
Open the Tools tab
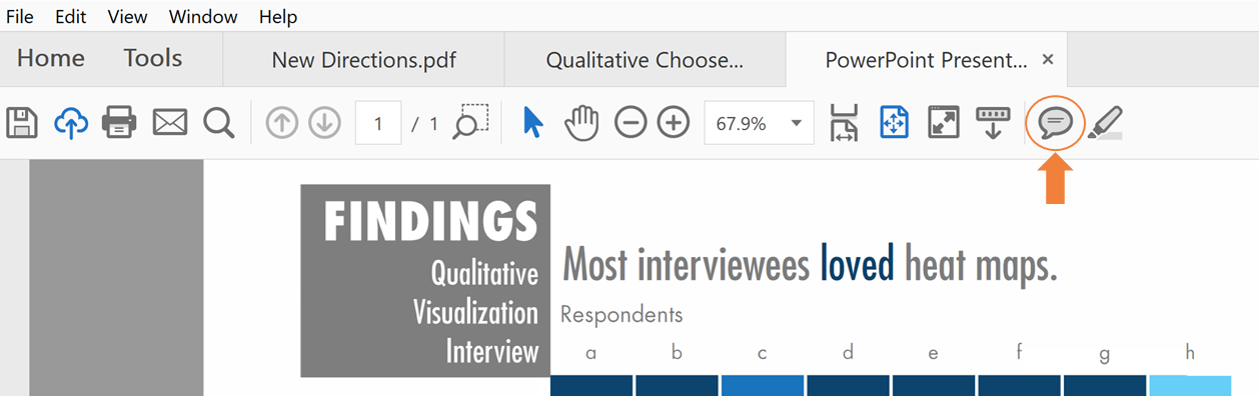click(x=153, y=58)
